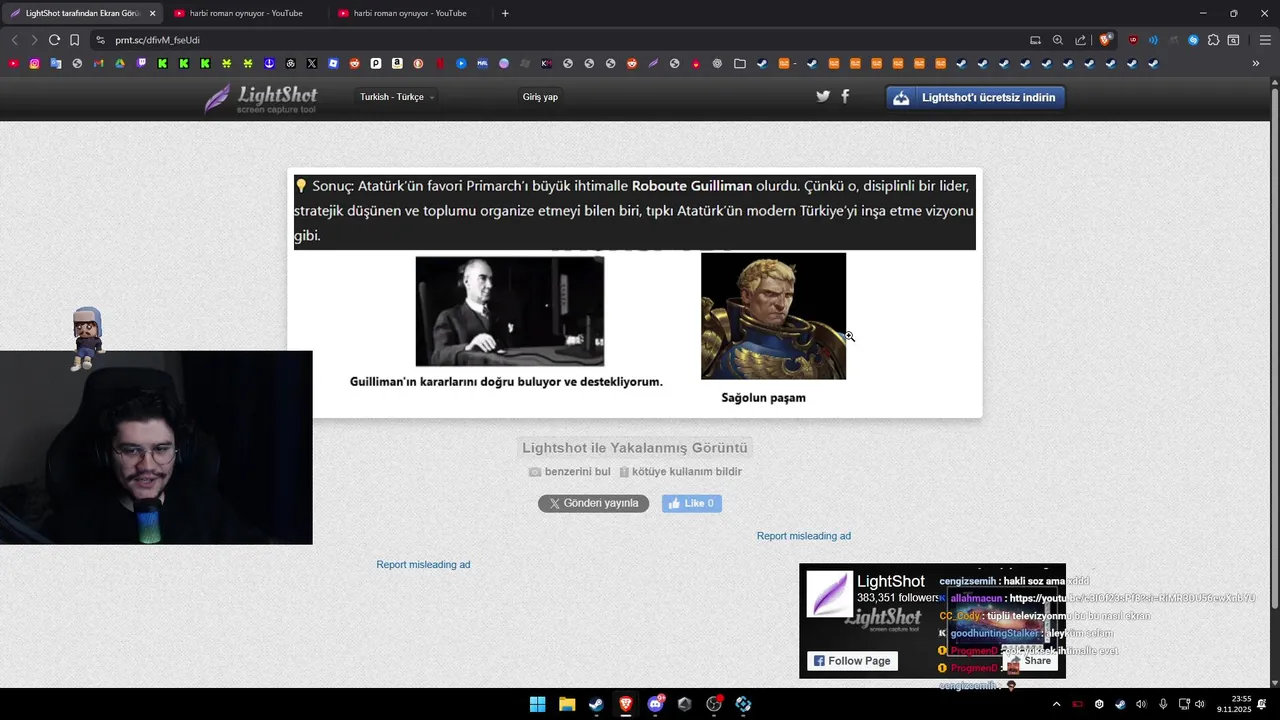The height and width of the screenshot is (720, 1280).
Task: Click Lightshot'ı ücretsiz indirin button
Action: point(975,97)
